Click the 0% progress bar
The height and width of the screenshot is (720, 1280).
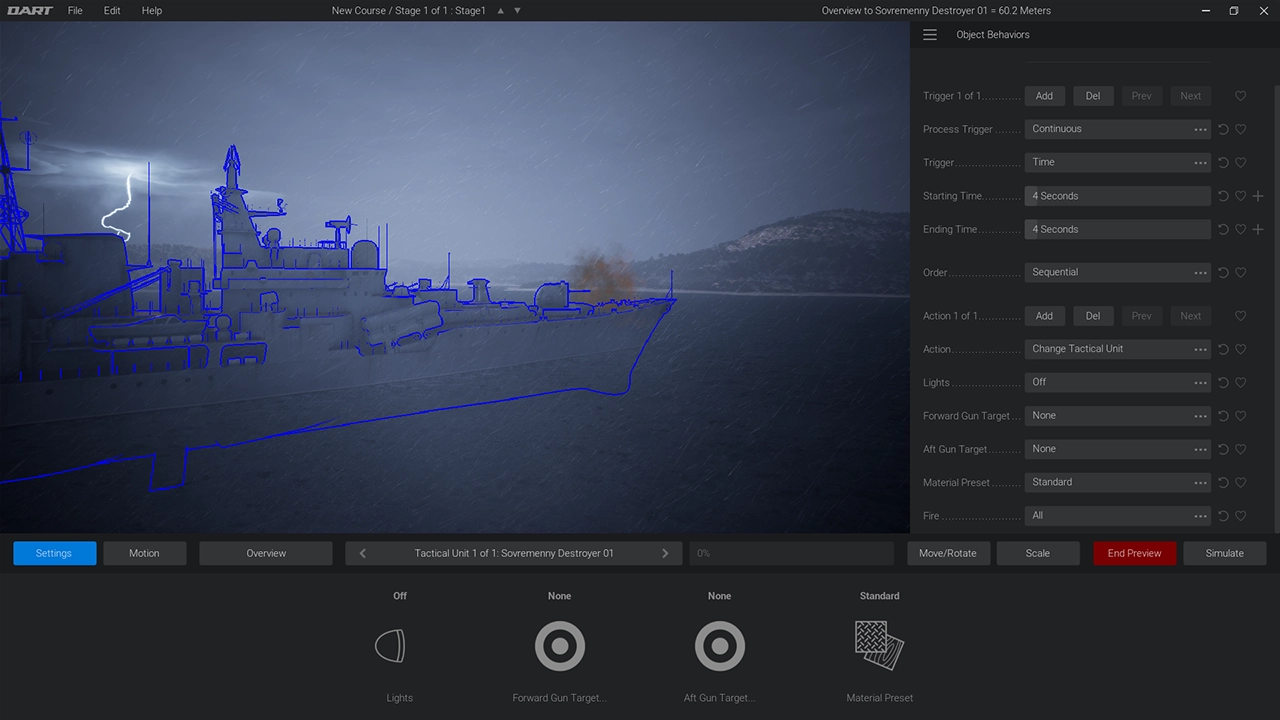(x=791, y=553)
